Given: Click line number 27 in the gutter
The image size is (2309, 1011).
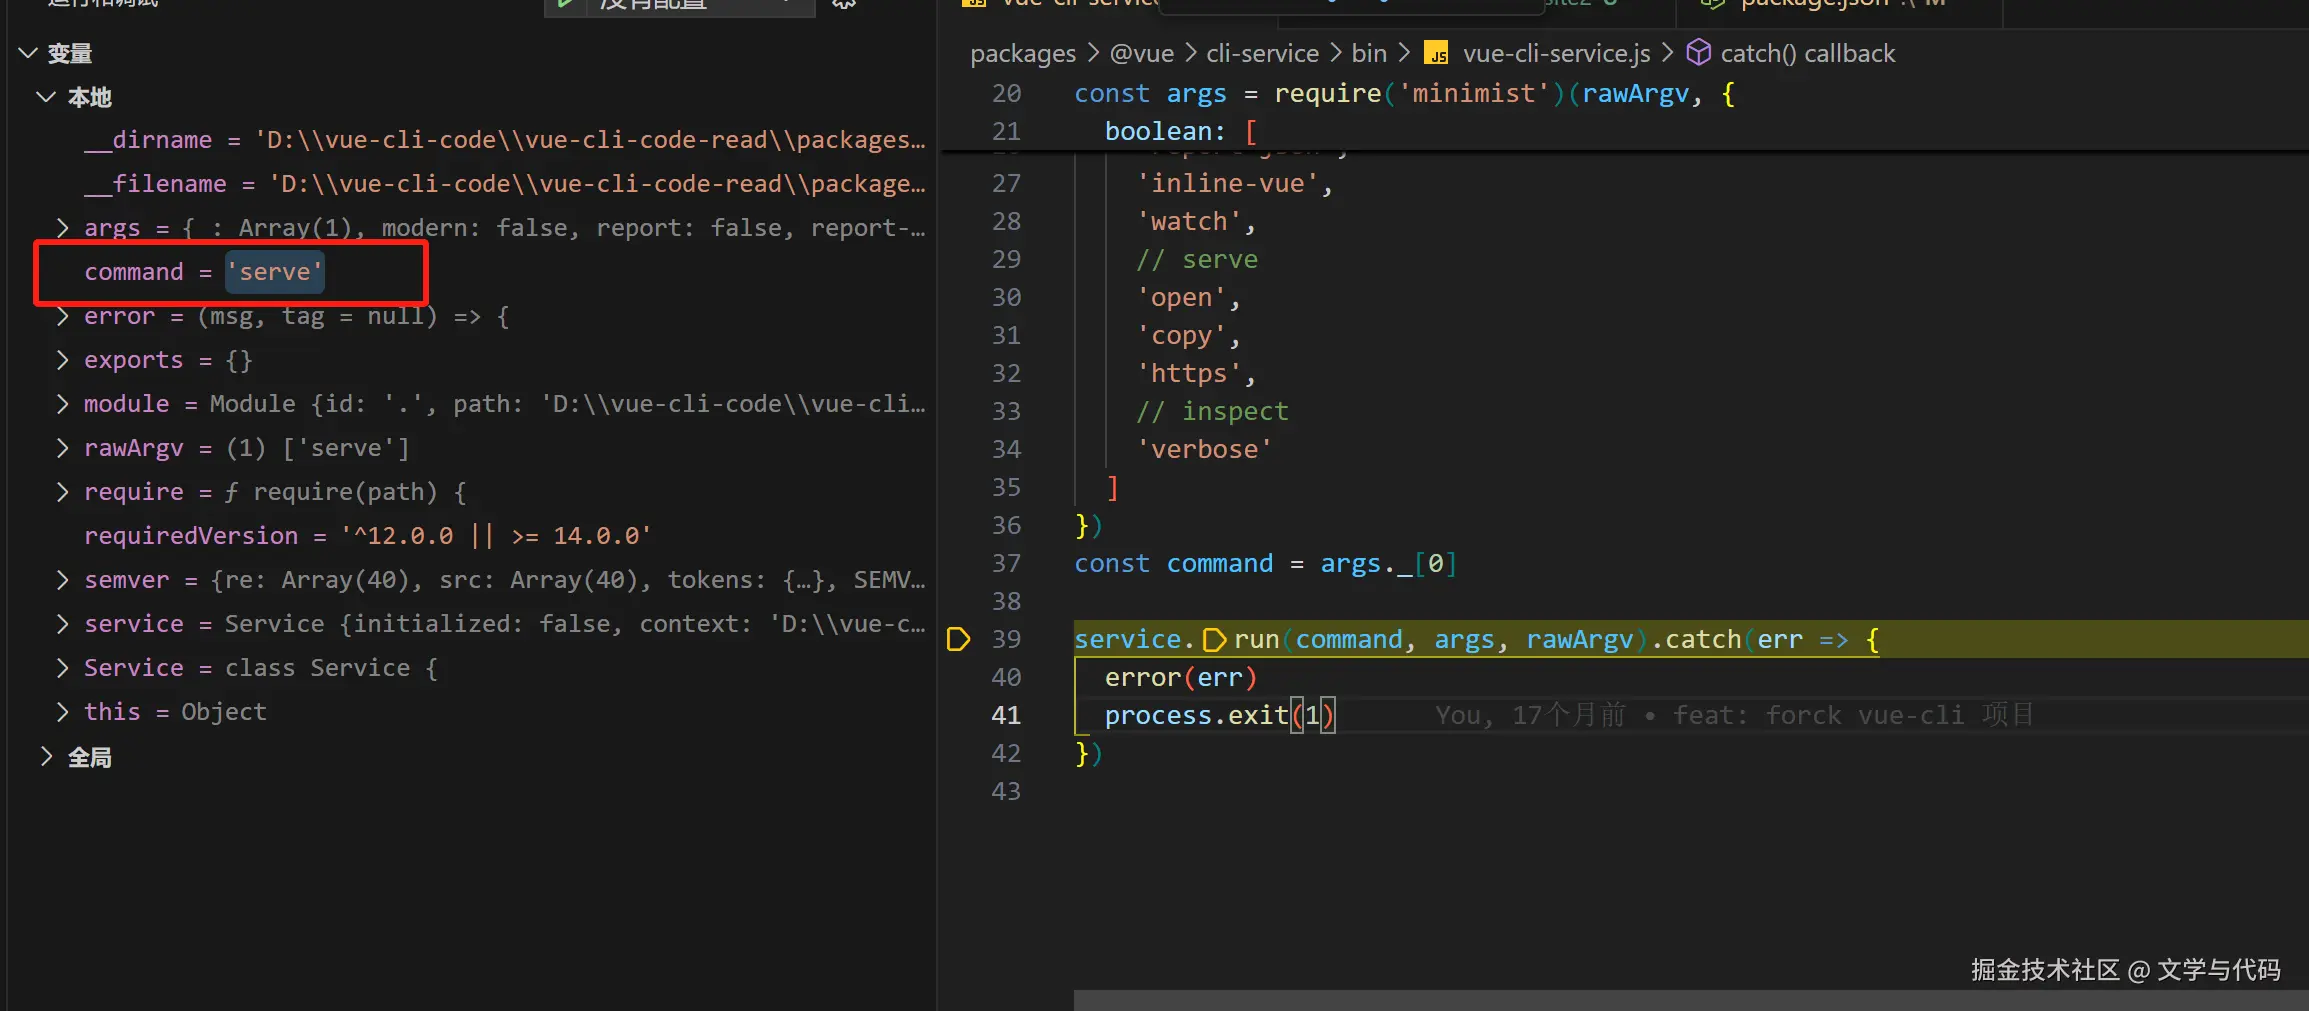Looking at the screenshot, I should pyautogui.click(x=1006, y=184).
